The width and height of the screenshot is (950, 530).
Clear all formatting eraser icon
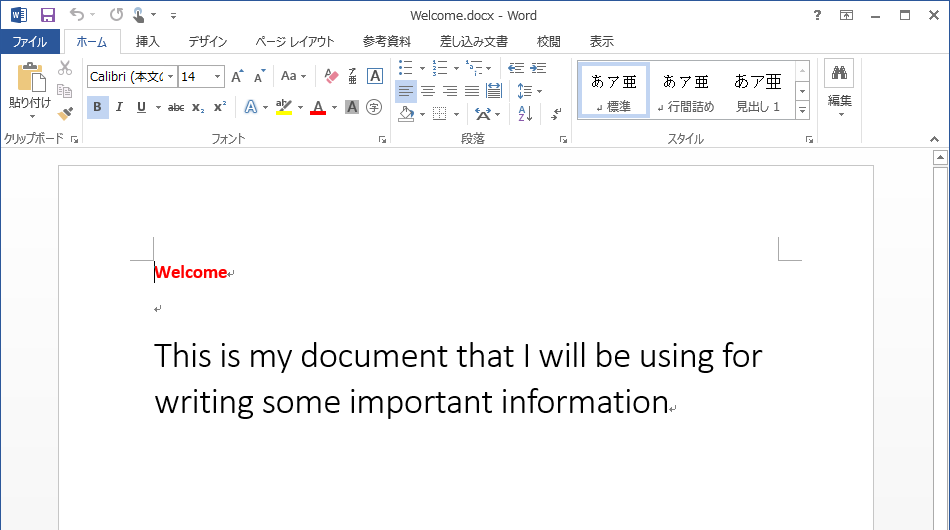coord(331,76)
